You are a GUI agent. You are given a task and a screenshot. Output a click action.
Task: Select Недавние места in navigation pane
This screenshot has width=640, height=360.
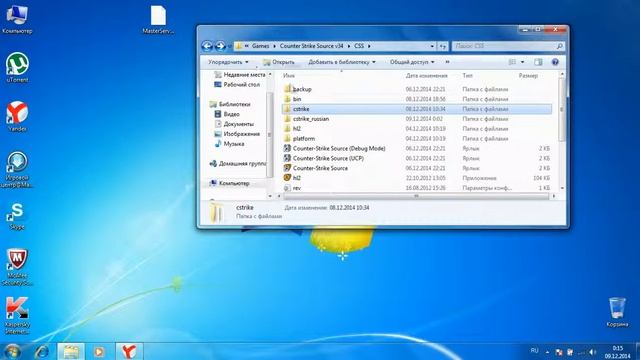[x=240, y=75]
